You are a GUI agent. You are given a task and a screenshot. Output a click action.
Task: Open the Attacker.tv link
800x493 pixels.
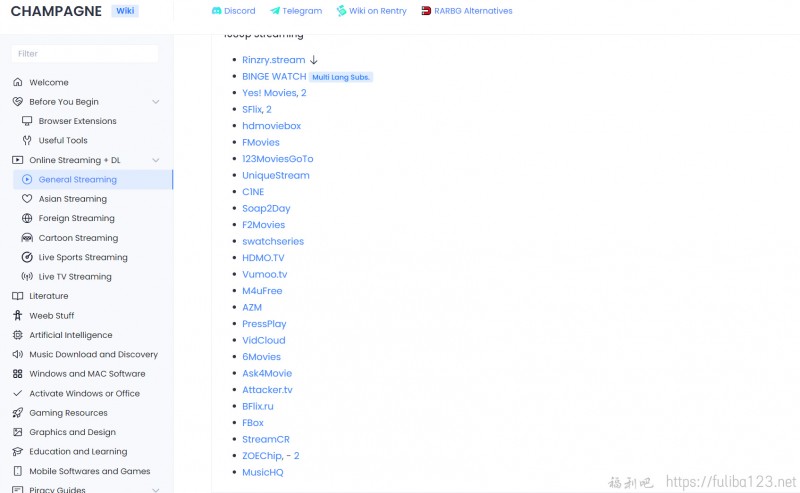click(x=267, y=390)
